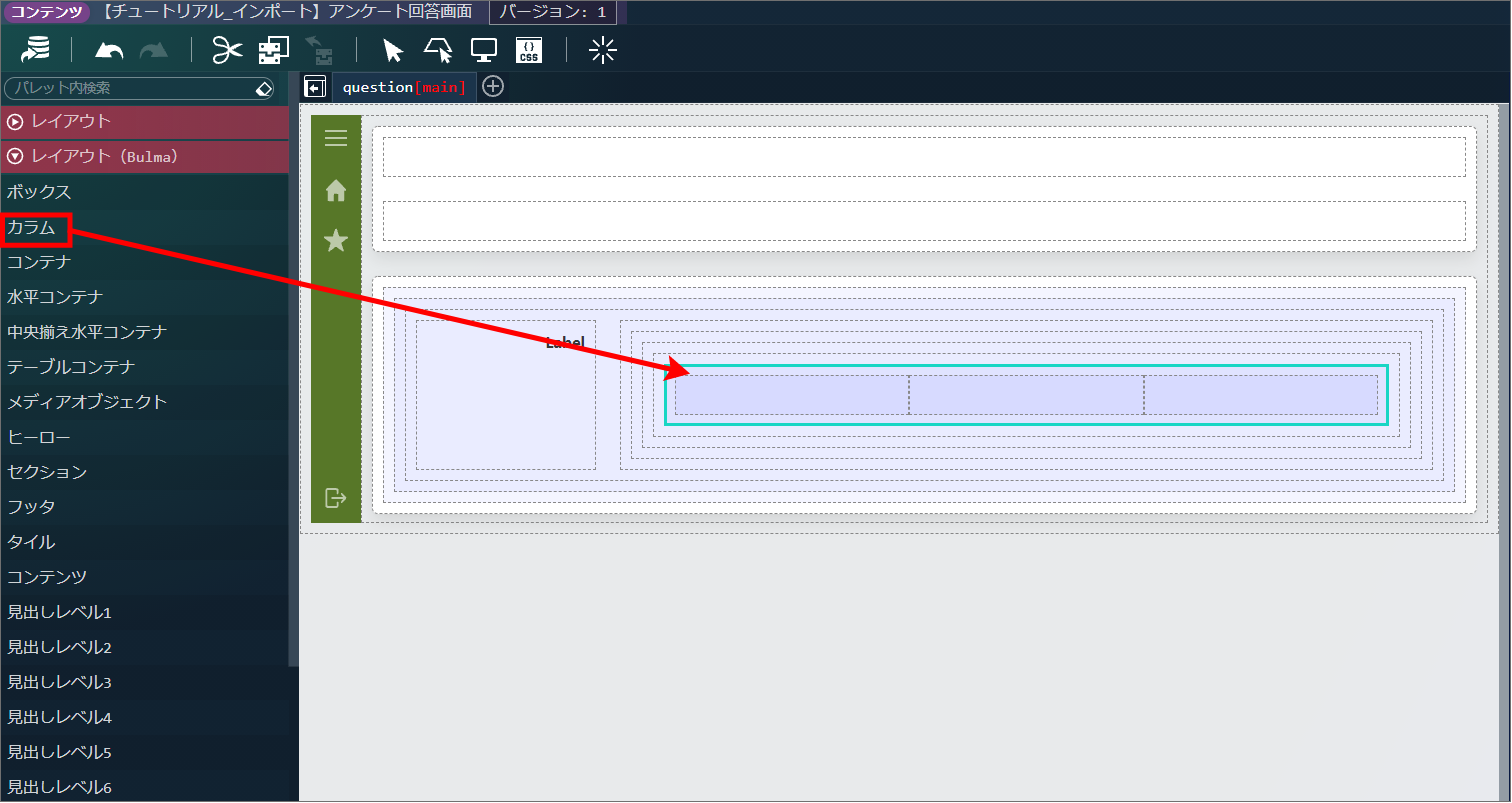1512x803 pixels.
Task: Click the Label text on the canvas
Action: tap(565, 343)
